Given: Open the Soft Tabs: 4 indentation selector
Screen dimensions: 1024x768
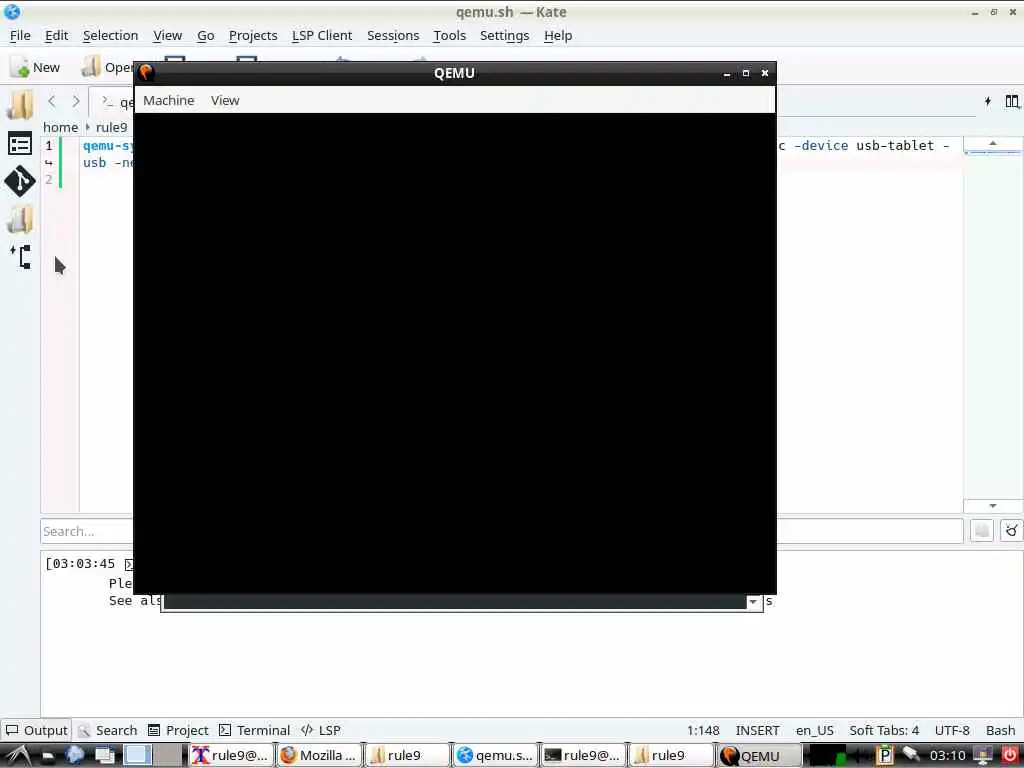Looking at the screenshot, I should pos(884,730).
